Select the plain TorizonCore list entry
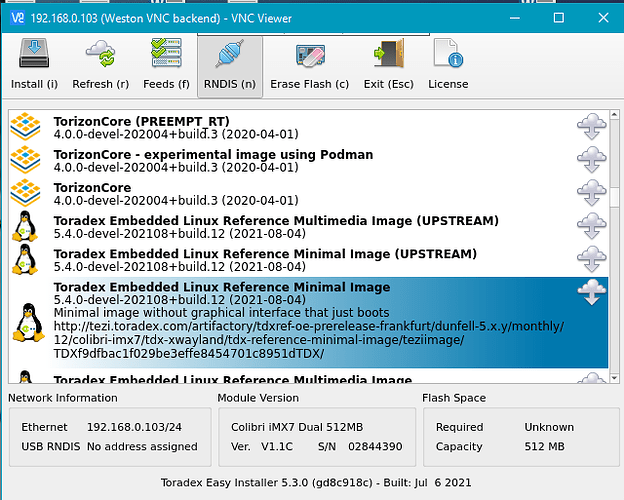This screenshot has height=500, width=624. 308,193
